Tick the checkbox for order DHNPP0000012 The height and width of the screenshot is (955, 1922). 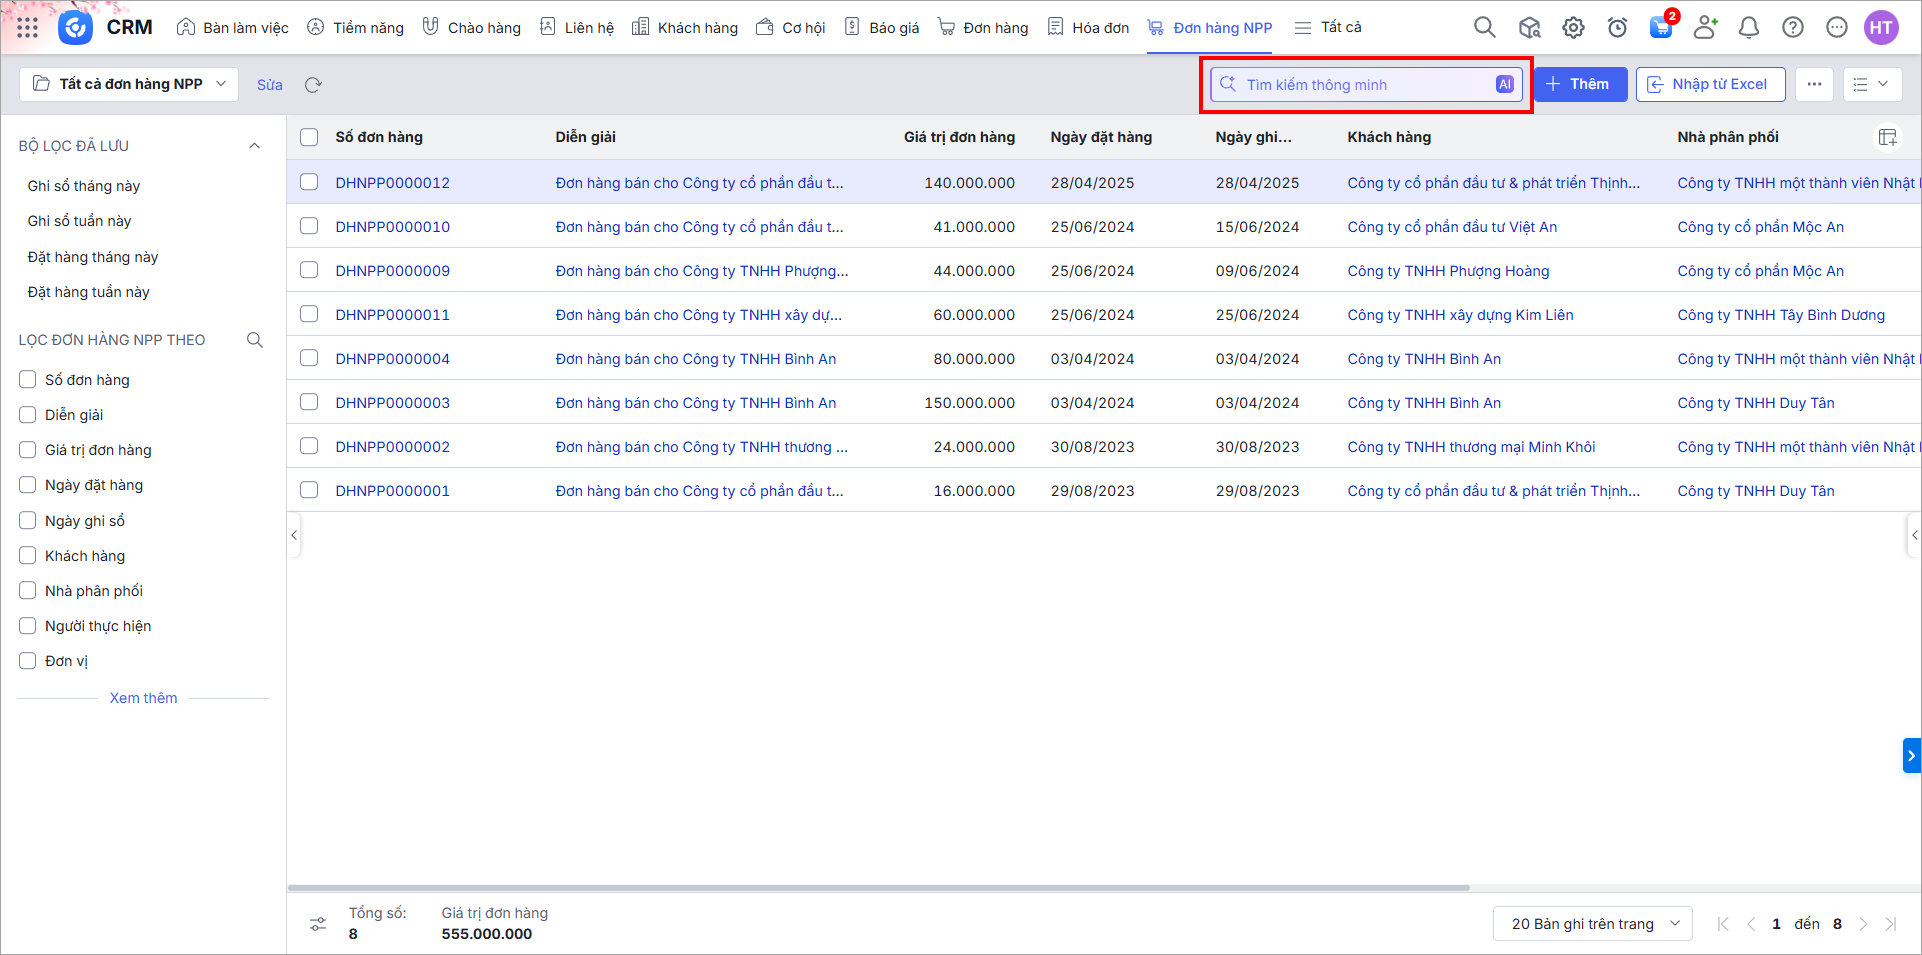tap(309, 182)
